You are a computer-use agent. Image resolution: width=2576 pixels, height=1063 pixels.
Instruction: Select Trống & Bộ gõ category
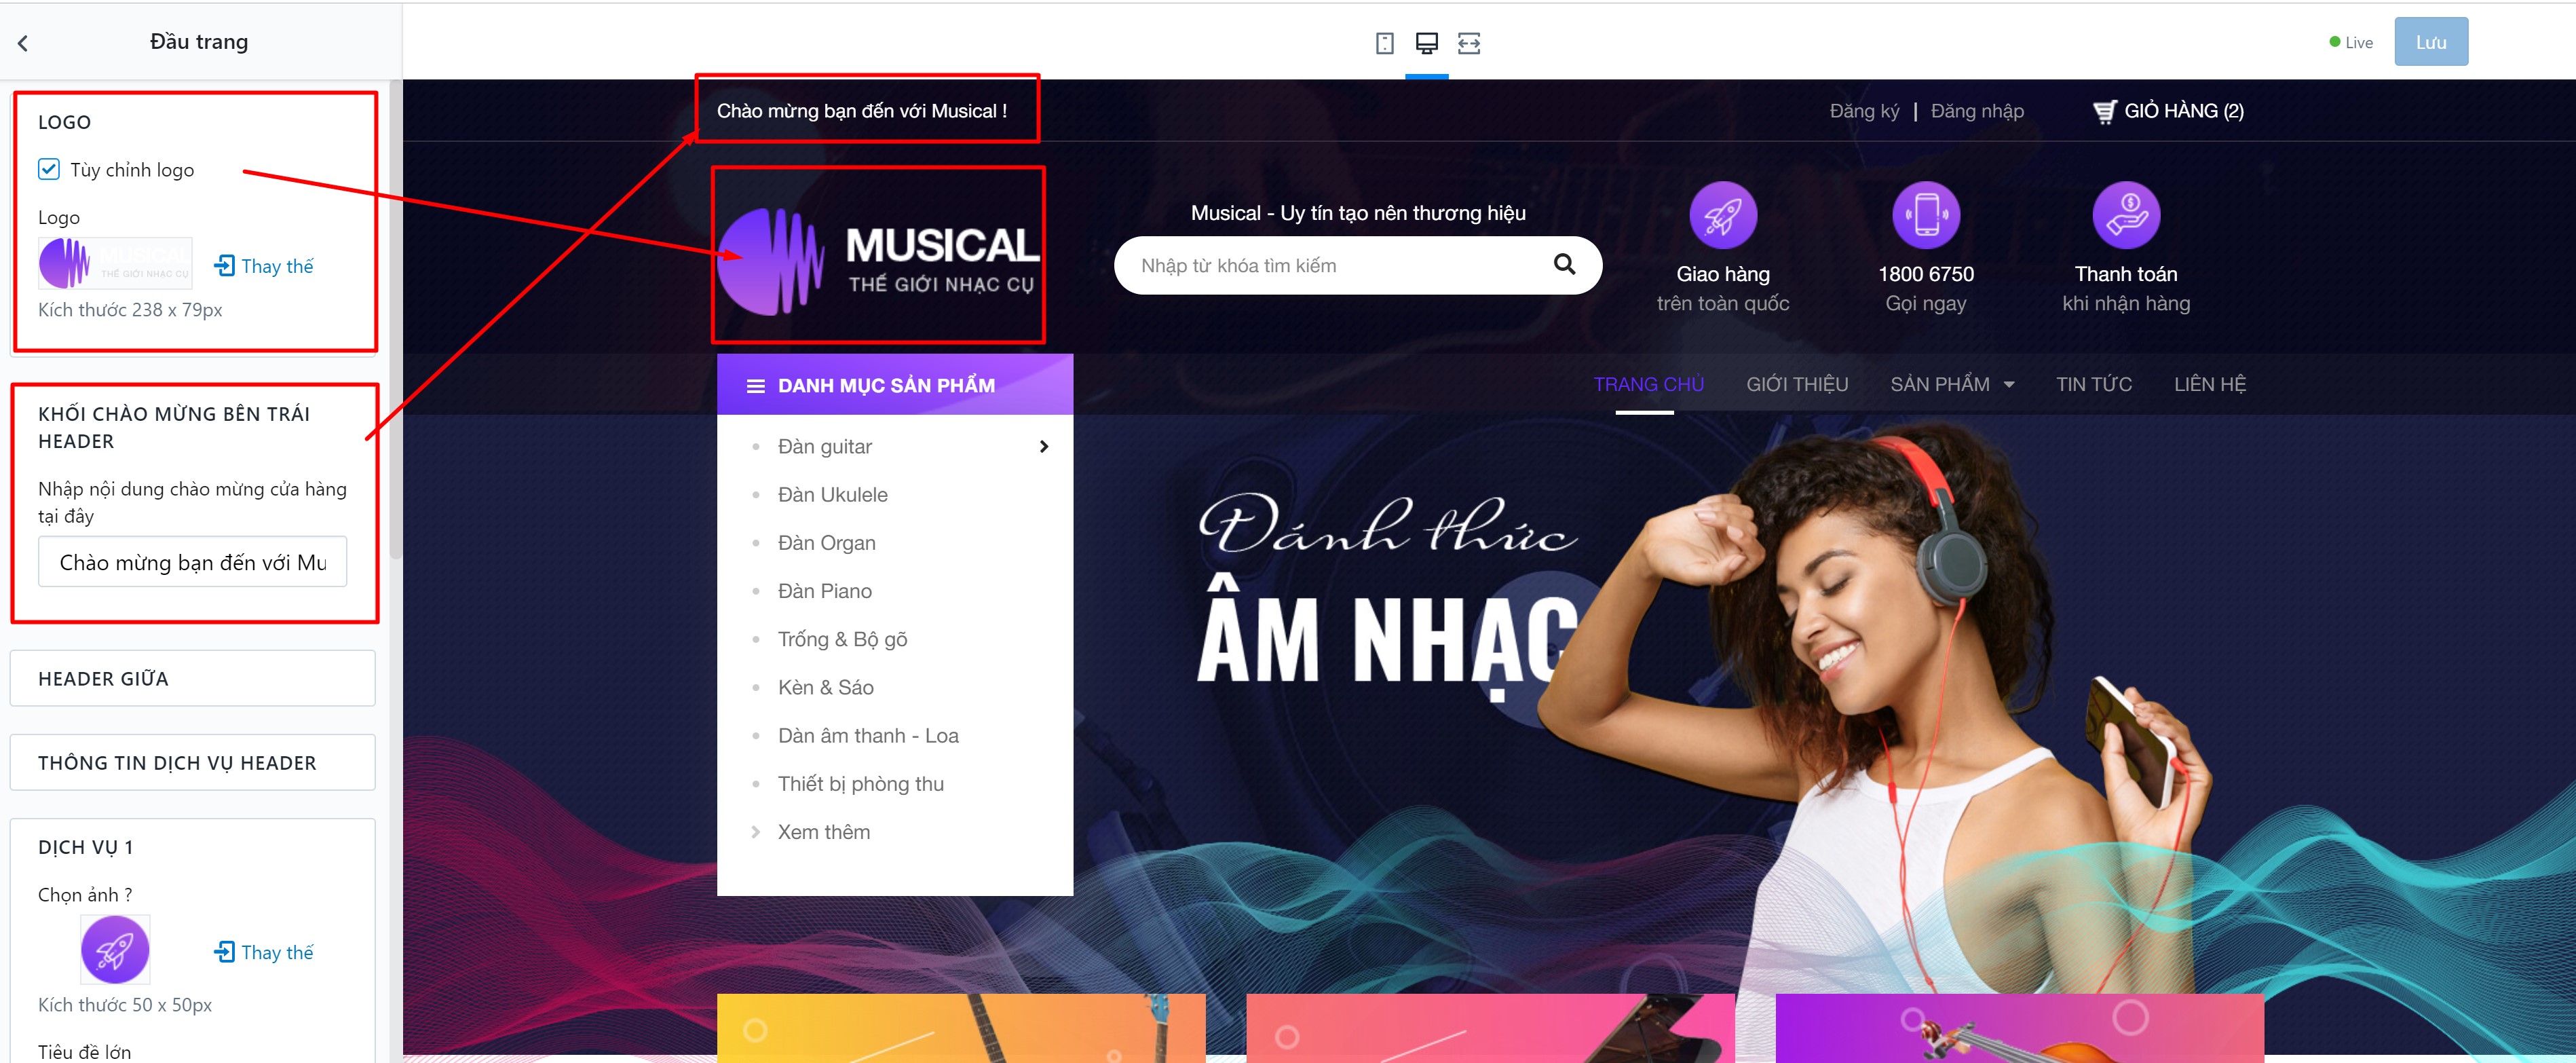[x=842, y=640]
